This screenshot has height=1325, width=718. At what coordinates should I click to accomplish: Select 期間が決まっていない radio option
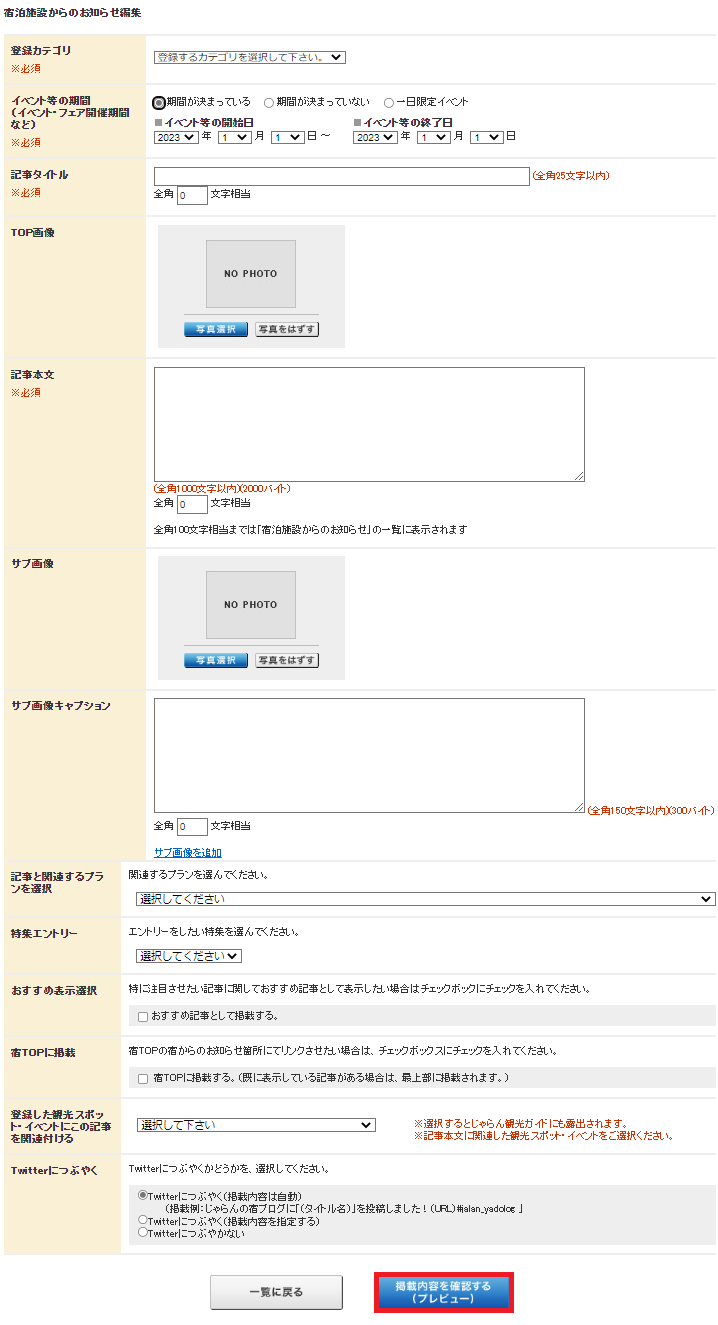pyautogui.click(x=269, y=102)
